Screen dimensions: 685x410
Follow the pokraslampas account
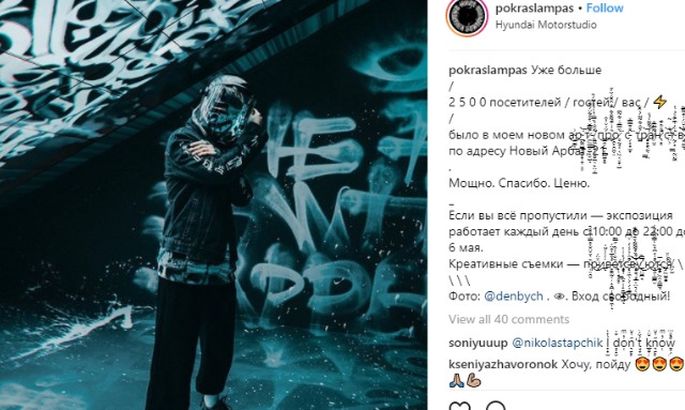click(605, 8)
